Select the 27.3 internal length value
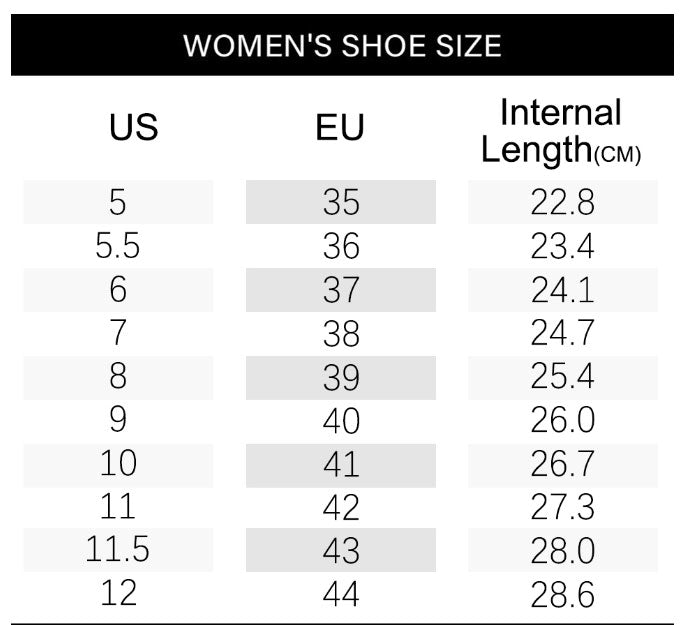This screenshot has width=682, height=625. click(x=563, y=508)
